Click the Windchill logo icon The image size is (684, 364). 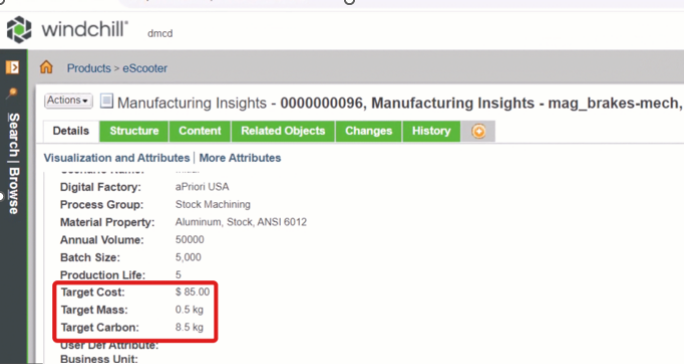(19, 30)
